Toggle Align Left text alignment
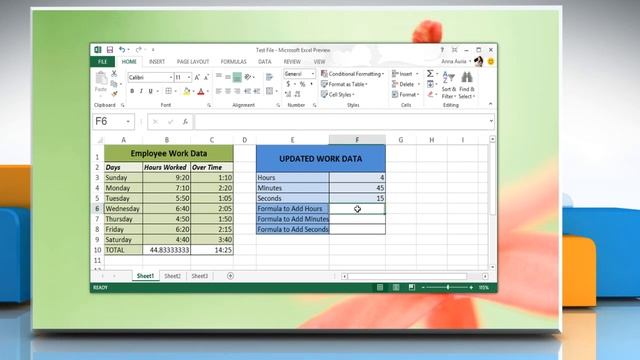Image resolution: width=640 pixels, height=360 pixels. (x=219, y=91)
